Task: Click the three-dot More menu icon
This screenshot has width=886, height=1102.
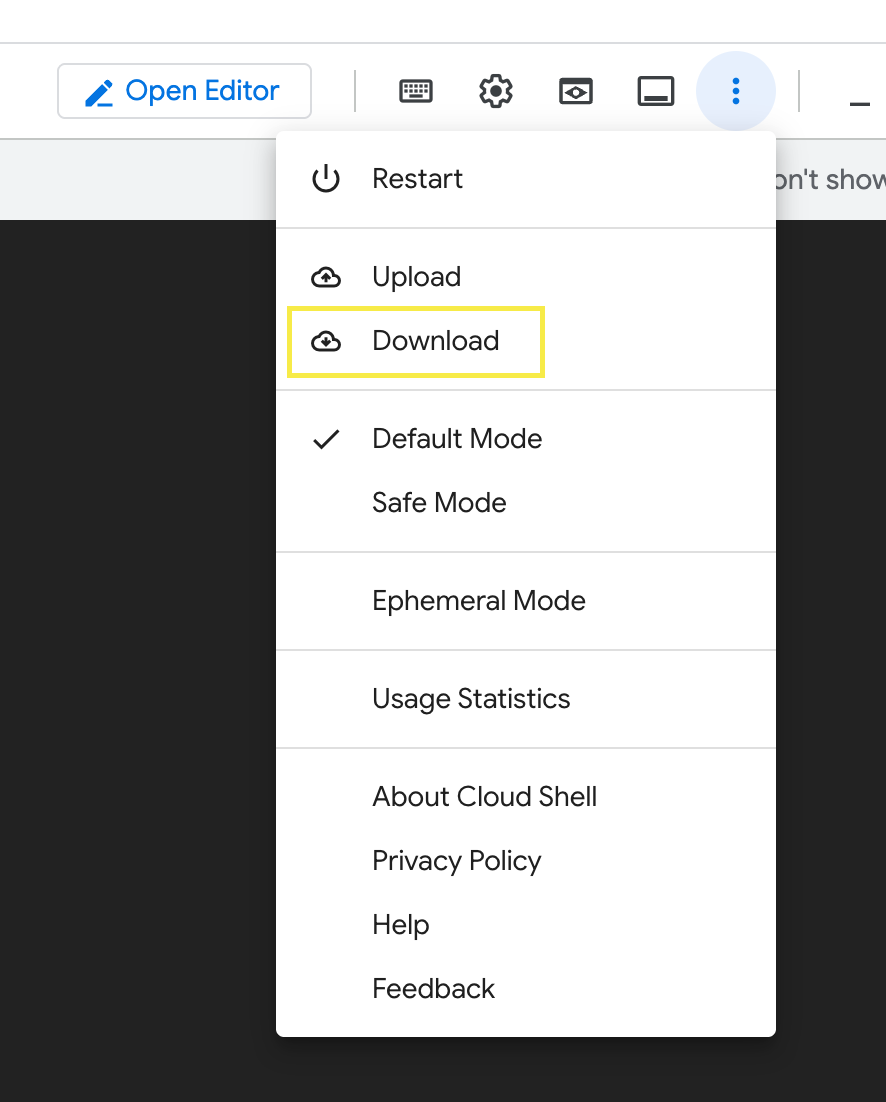Action: tap(736, 91)
